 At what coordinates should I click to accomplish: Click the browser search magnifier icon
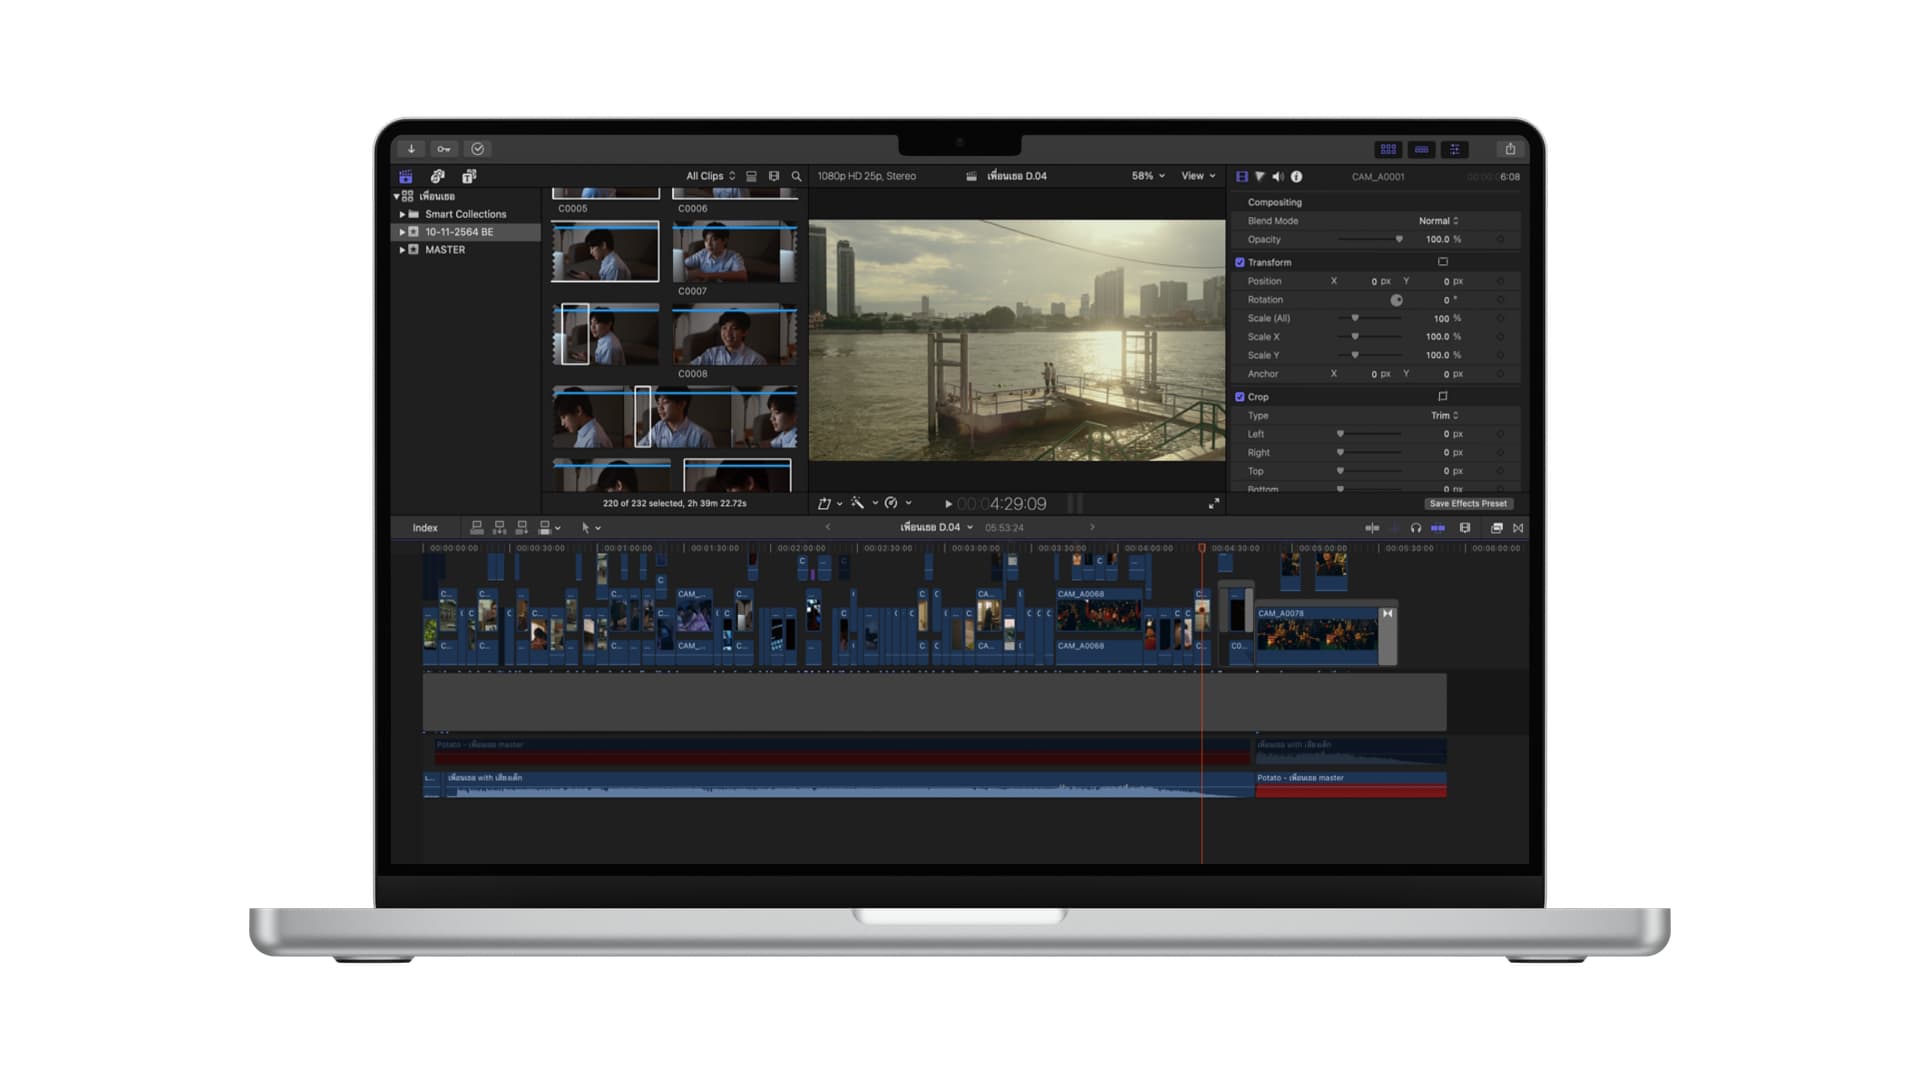(797, 176)
